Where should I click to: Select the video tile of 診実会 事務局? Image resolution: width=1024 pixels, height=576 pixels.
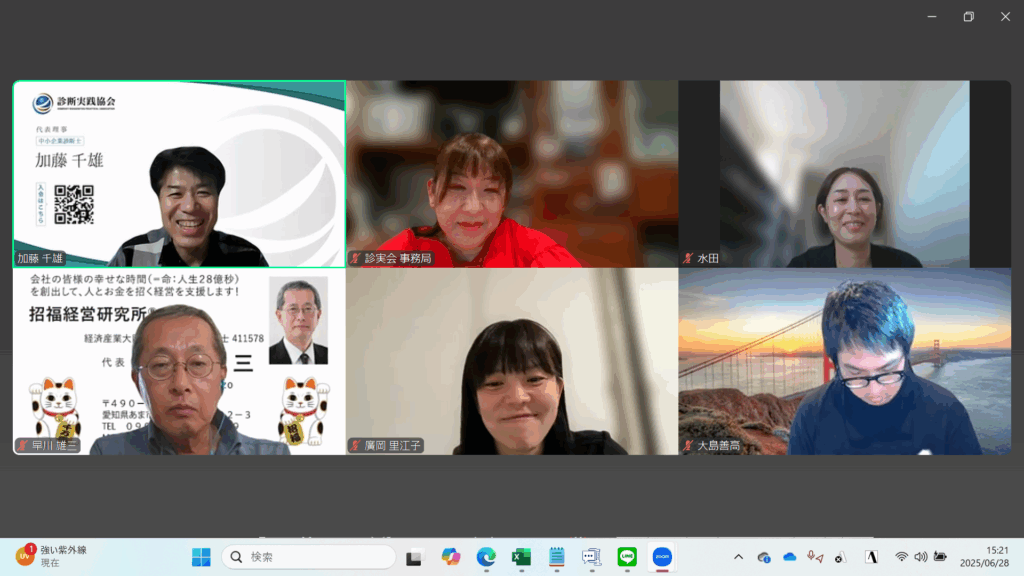(x=512, y=174)
